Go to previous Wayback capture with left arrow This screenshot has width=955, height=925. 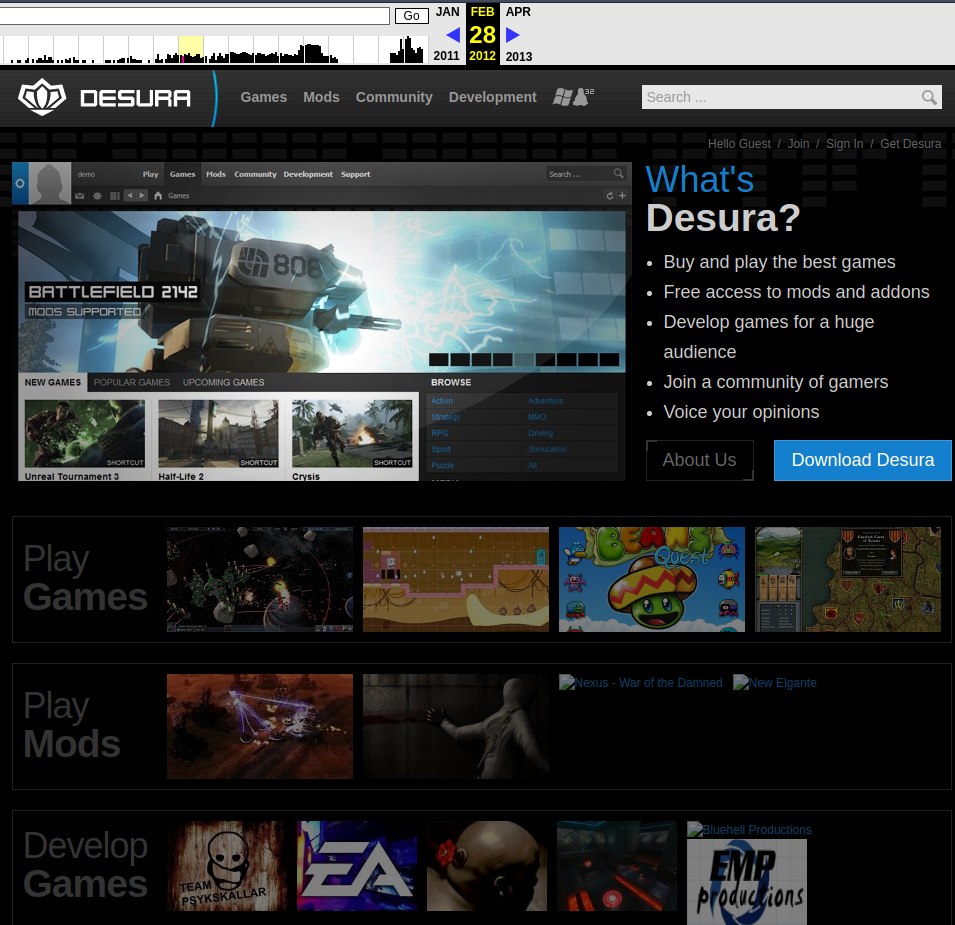453,35
